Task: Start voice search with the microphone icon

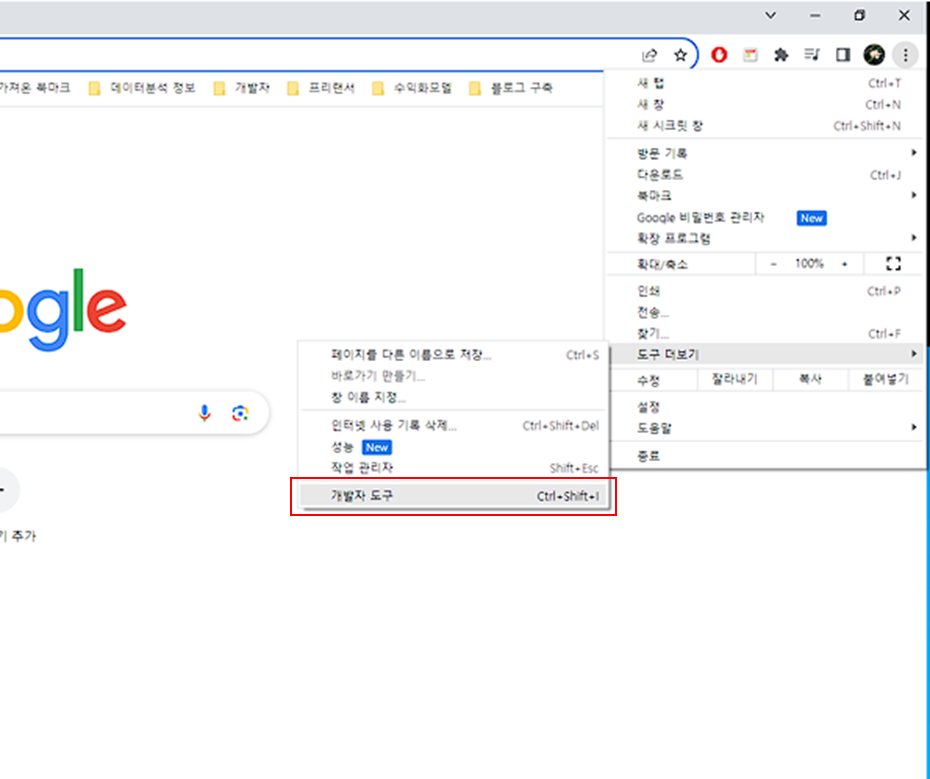Action: click(x=205, y=413)
